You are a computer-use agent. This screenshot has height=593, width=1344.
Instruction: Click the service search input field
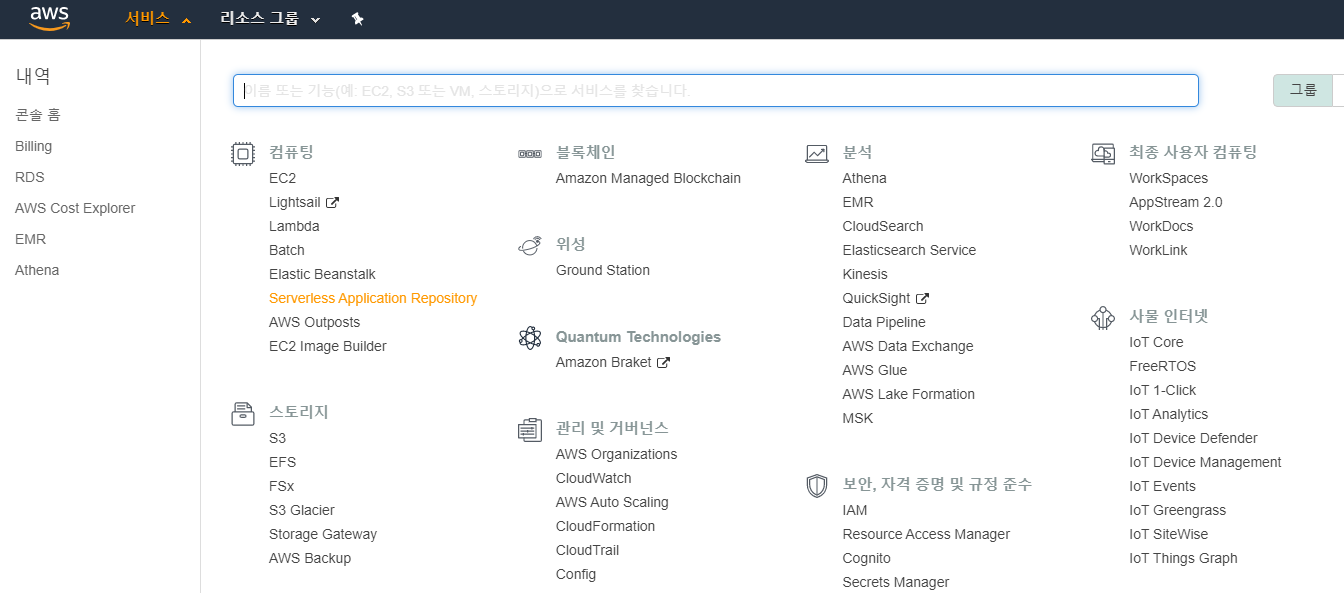click(716, 90)
